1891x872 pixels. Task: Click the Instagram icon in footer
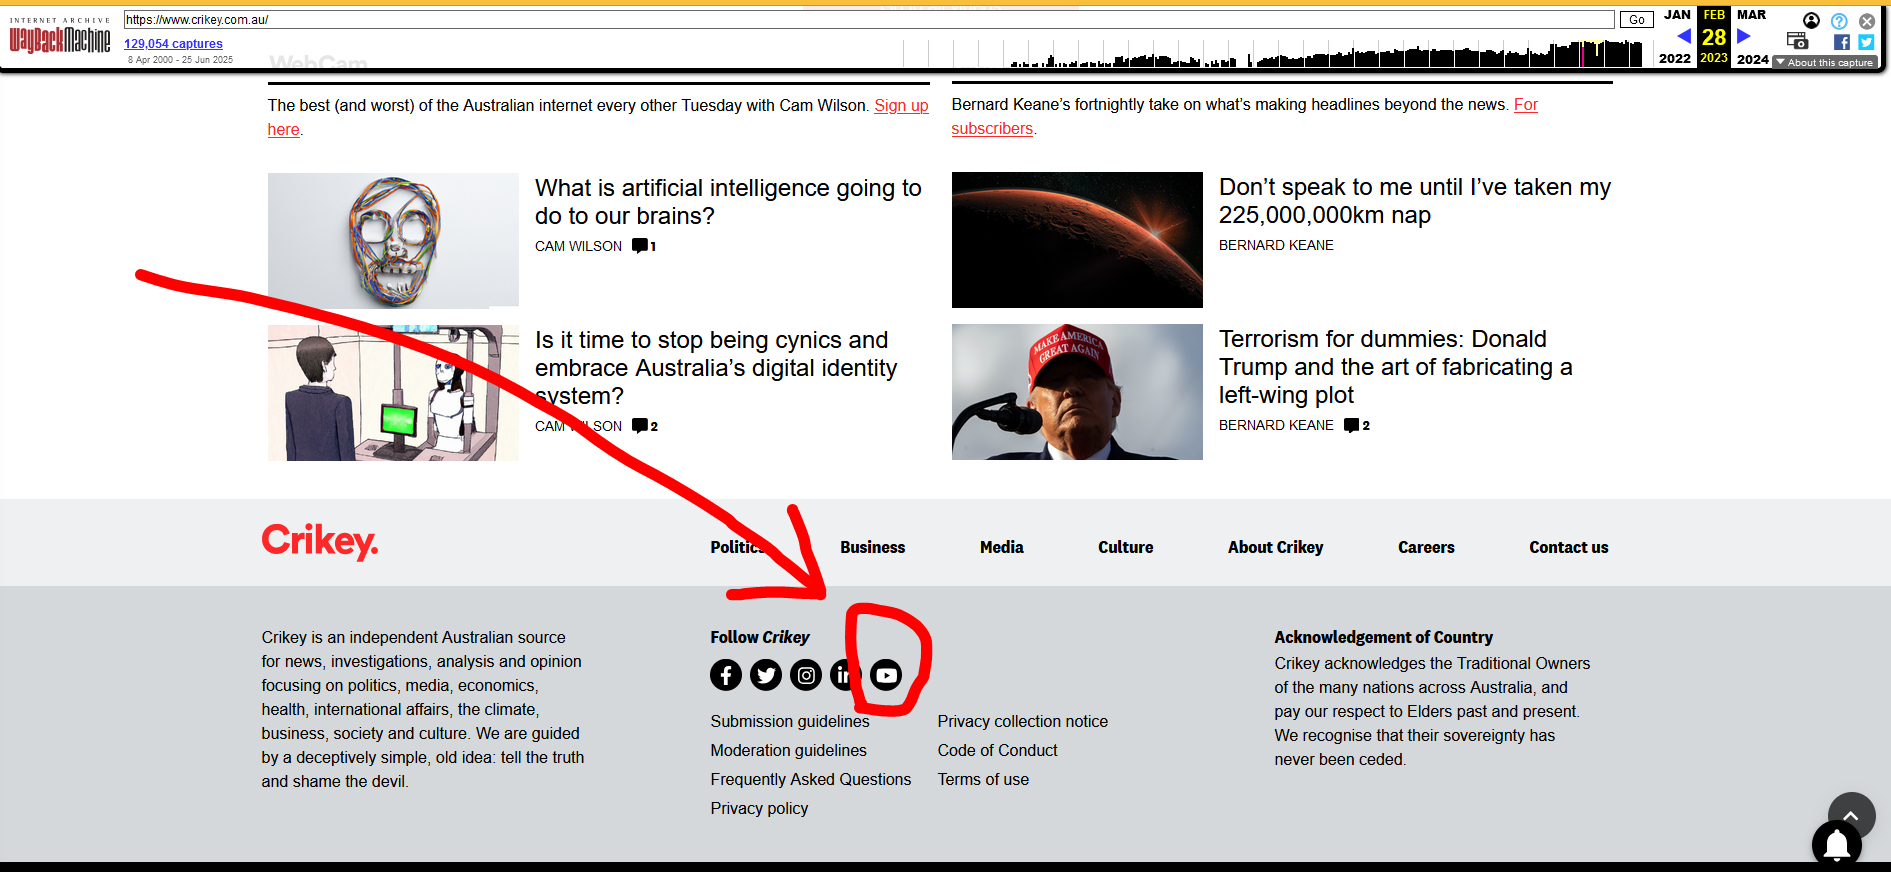[806, 675]
